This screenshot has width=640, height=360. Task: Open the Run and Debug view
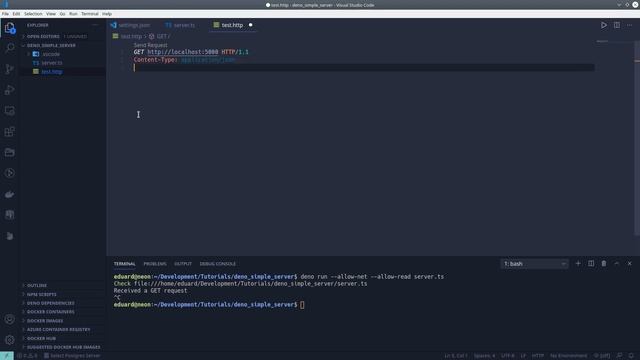coord(9,90)
